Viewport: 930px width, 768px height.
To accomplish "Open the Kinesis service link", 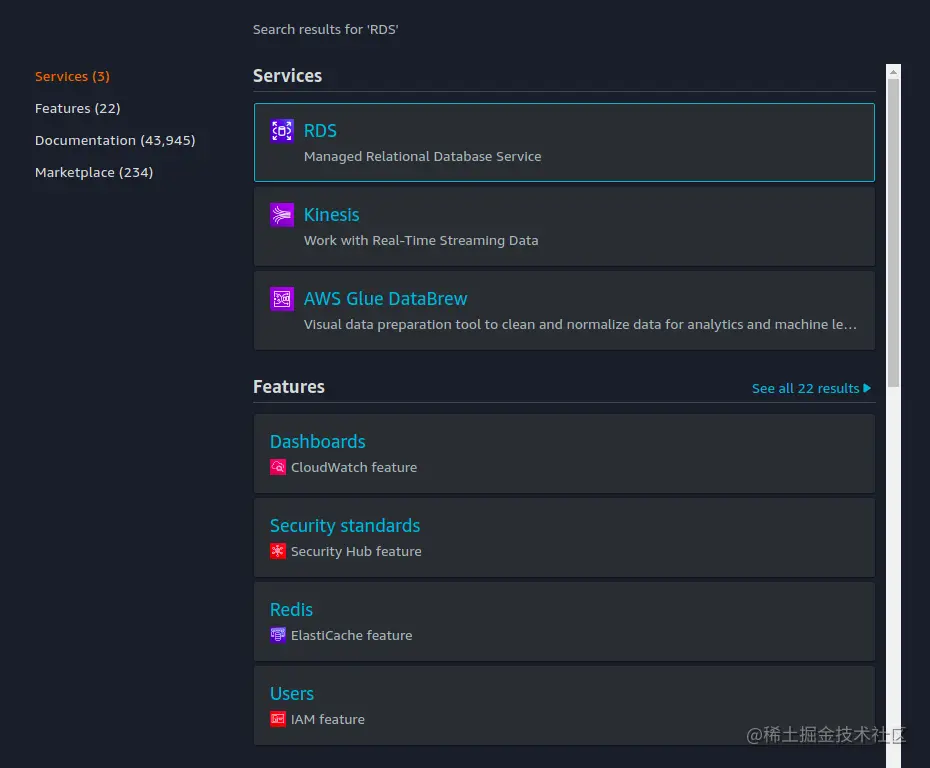I will pos(332,215).
